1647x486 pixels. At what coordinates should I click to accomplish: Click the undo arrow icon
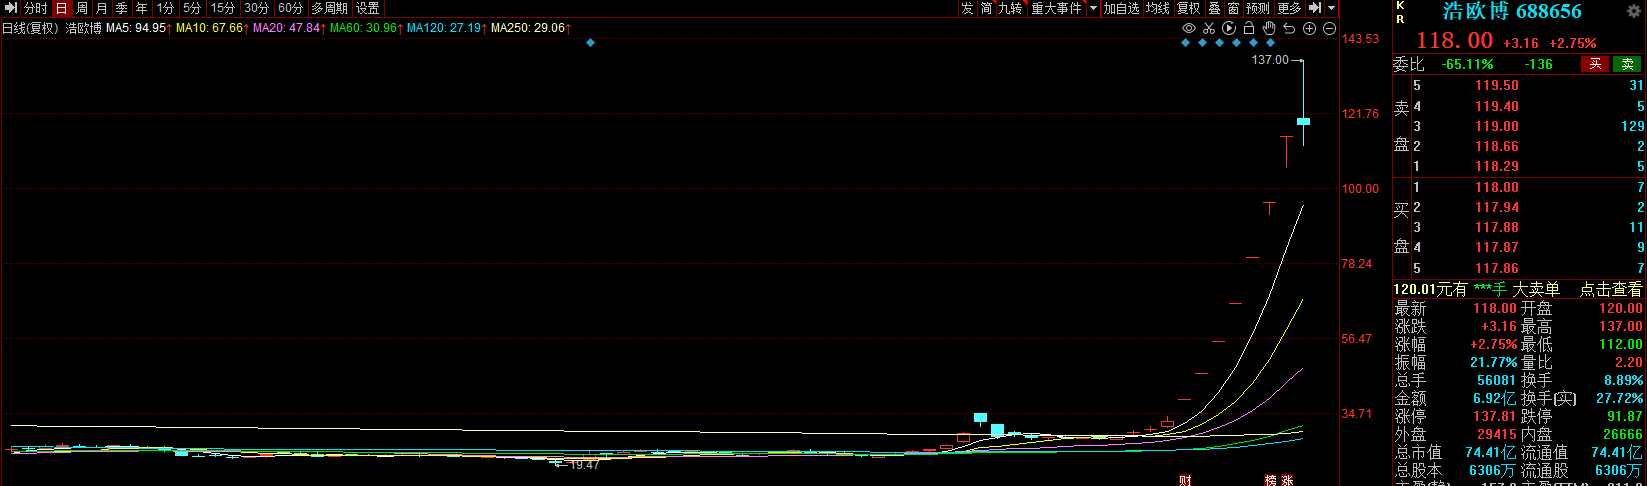1289,28
